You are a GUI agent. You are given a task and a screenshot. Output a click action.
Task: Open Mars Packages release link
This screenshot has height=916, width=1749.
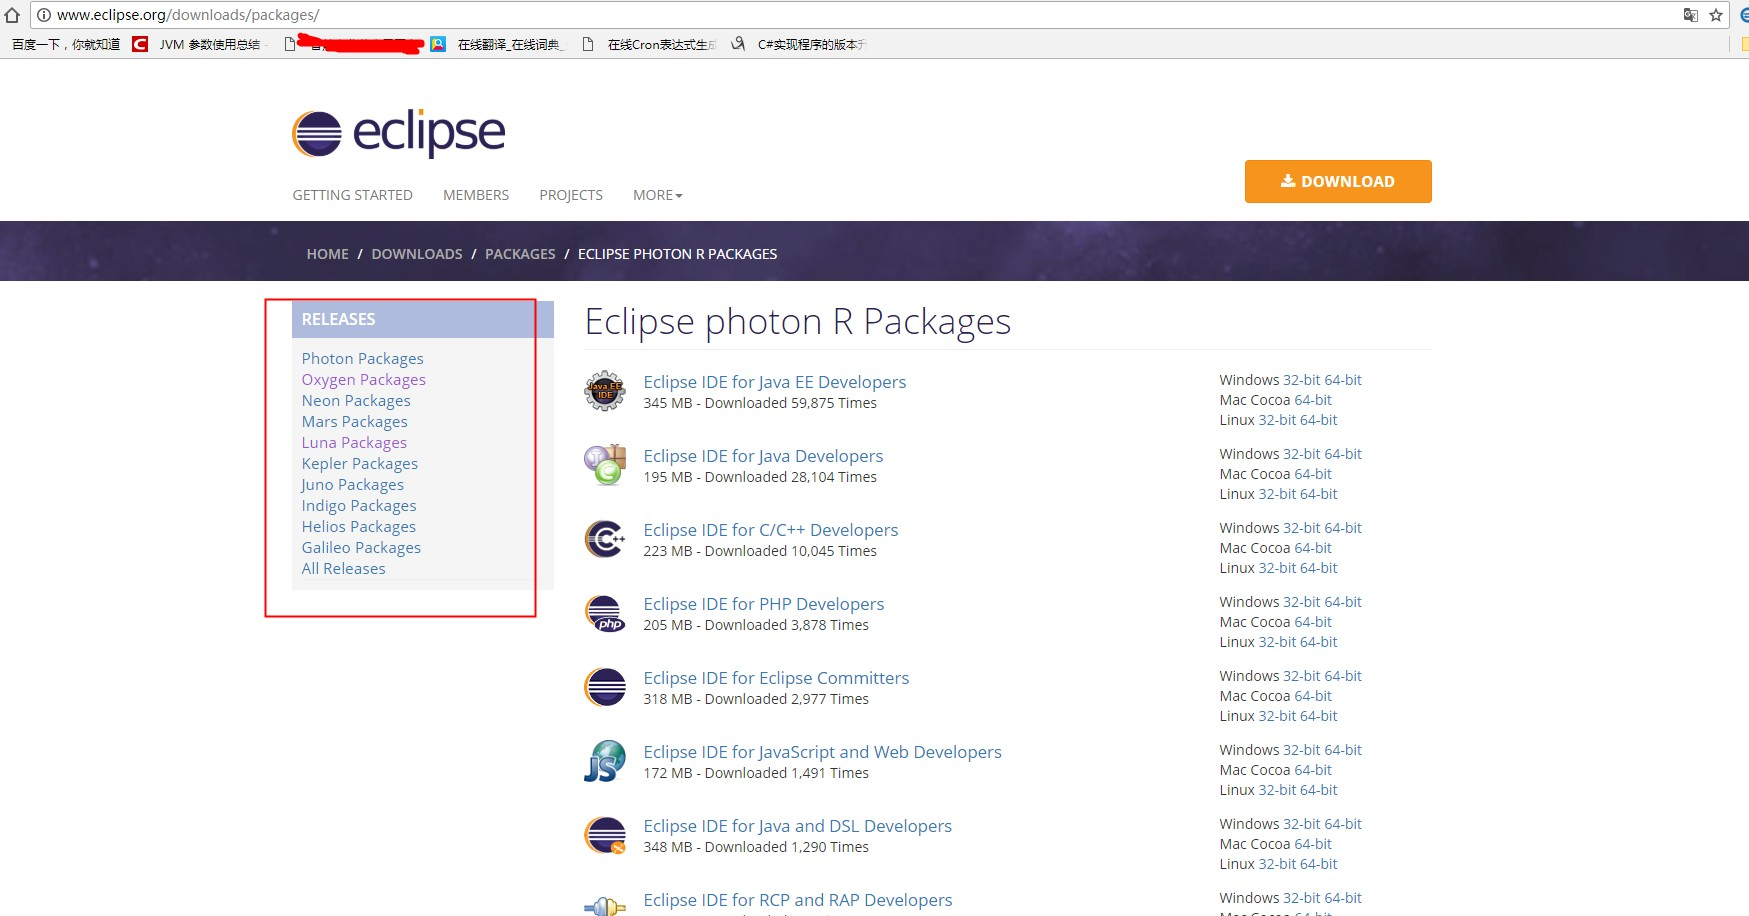pyautogui.click(x=355, y=421)
